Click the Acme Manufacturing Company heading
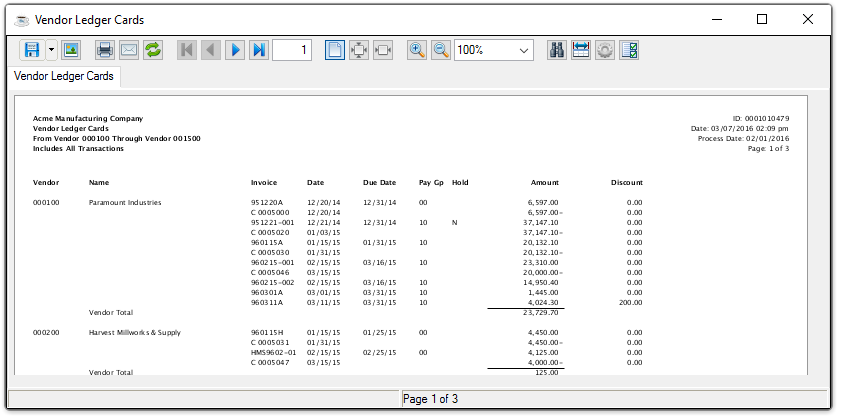Viewport: 841px width, 419px height. click(x=88, y=119)
